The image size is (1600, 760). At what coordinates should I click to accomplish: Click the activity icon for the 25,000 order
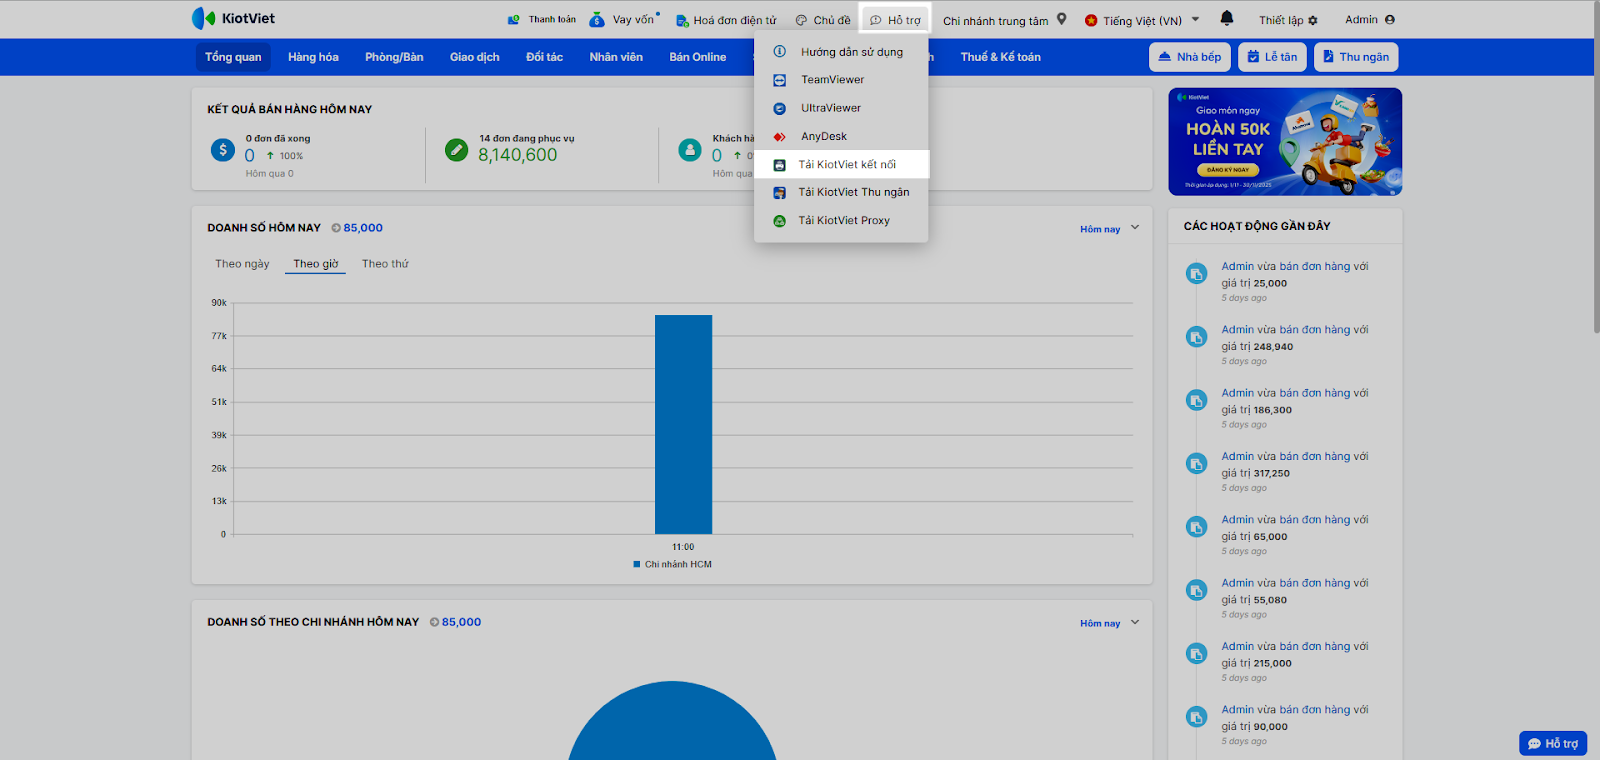tap(1196, 274)
